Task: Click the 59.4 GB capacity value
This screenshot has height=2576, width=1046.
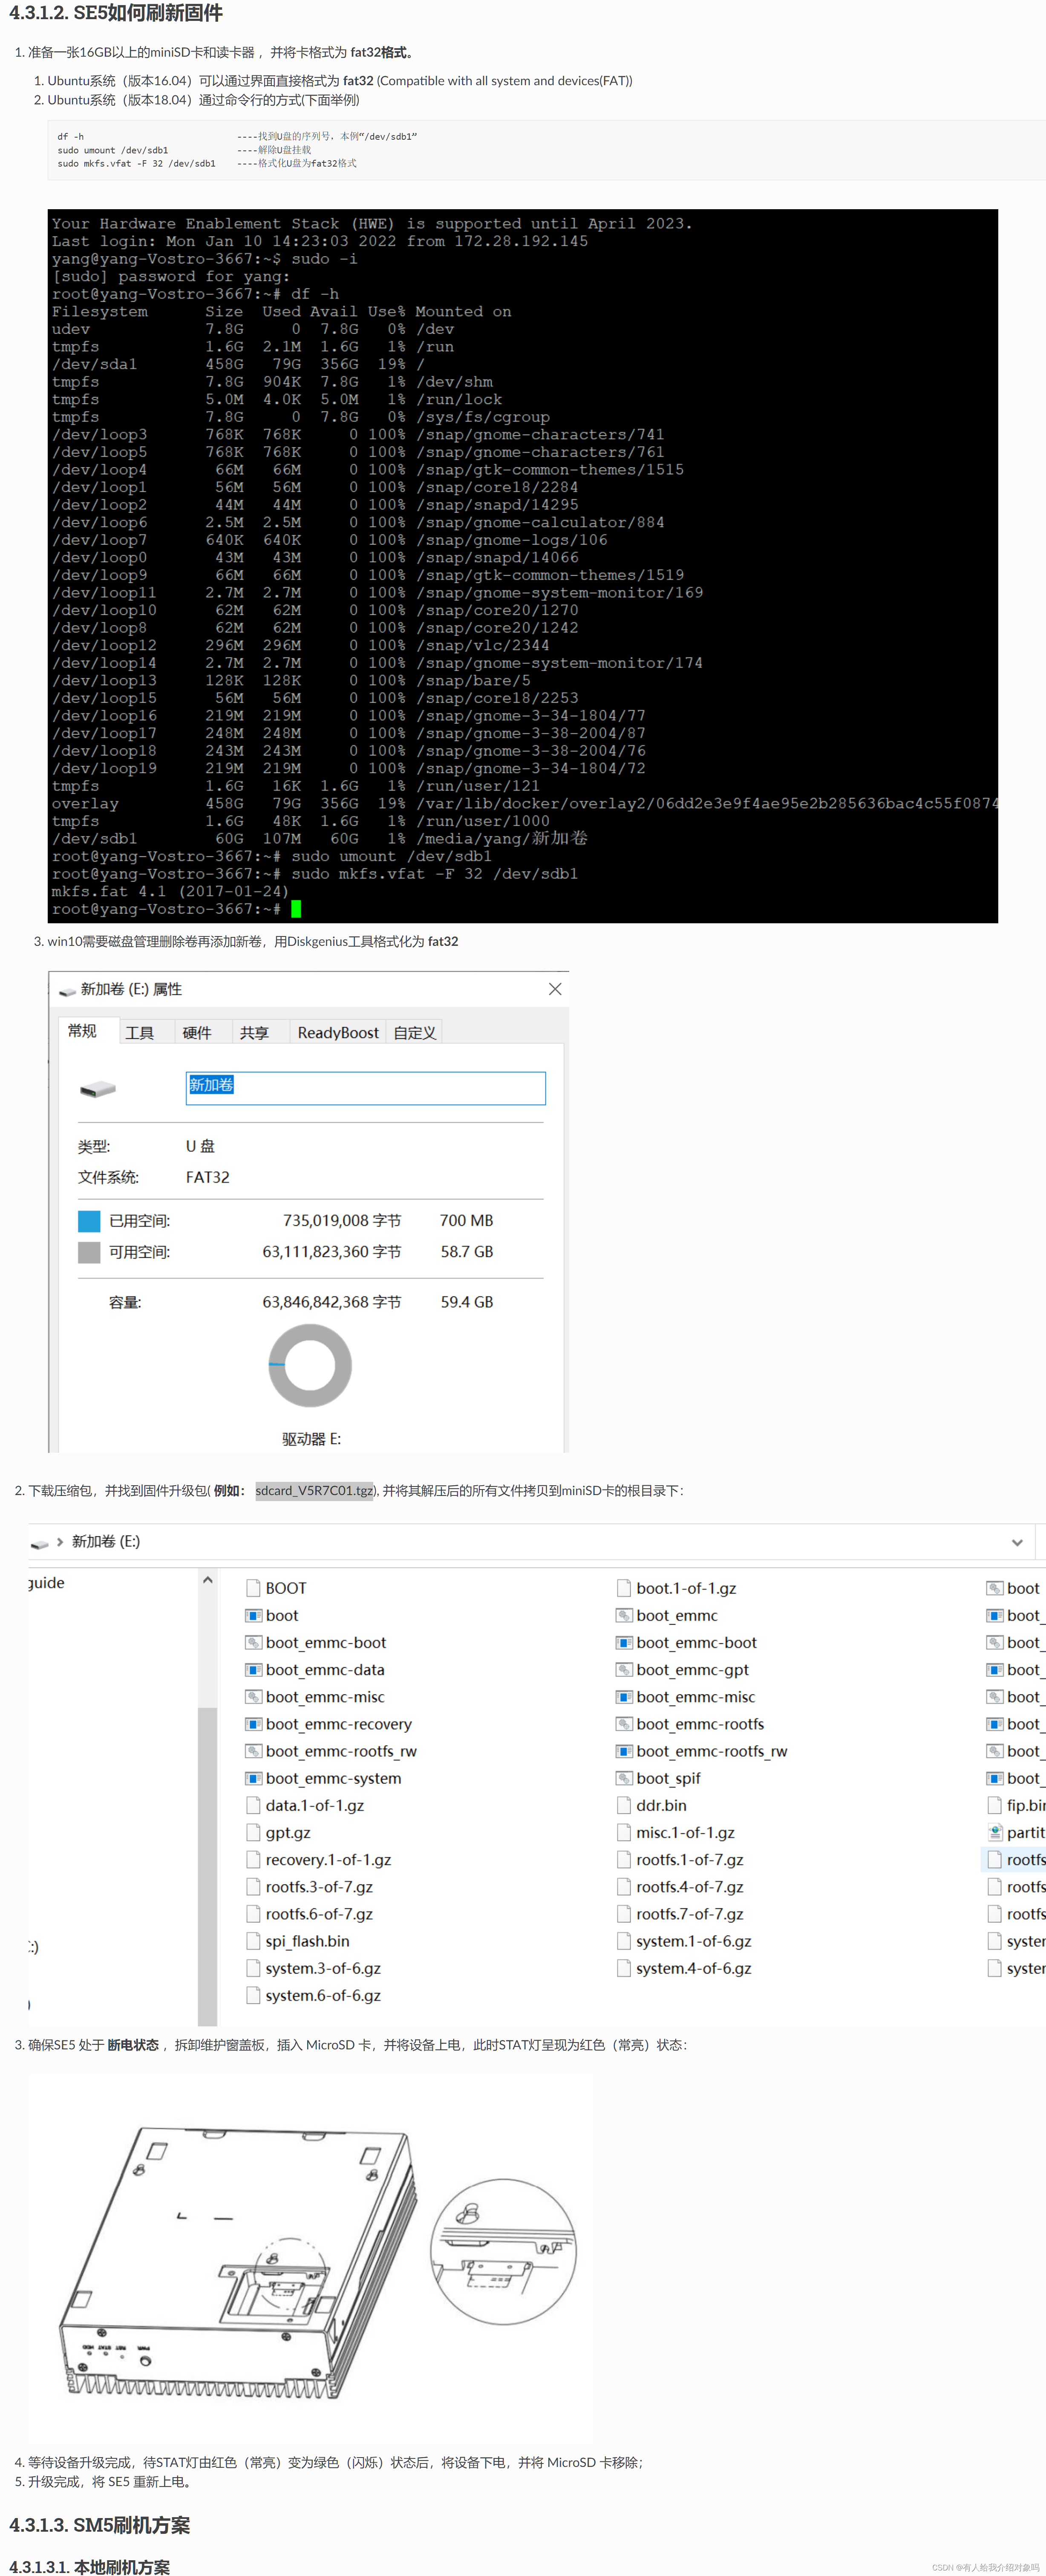Action: point(467,1302)
